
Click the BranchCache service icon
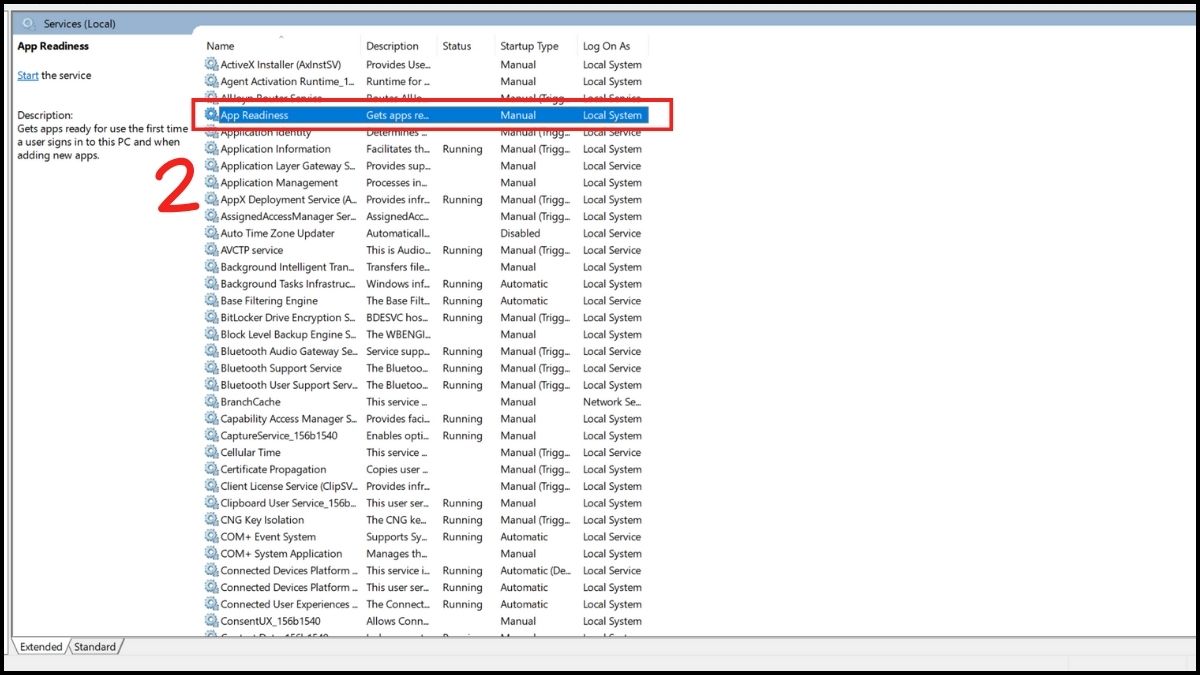click(x=210, y=402)
